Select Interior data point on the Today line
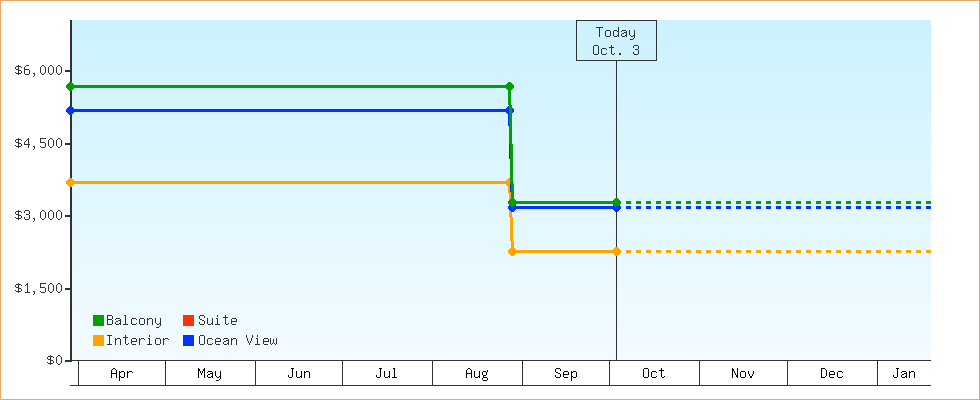The height and width of the screenshot is (400, 980). coord(616,251)
